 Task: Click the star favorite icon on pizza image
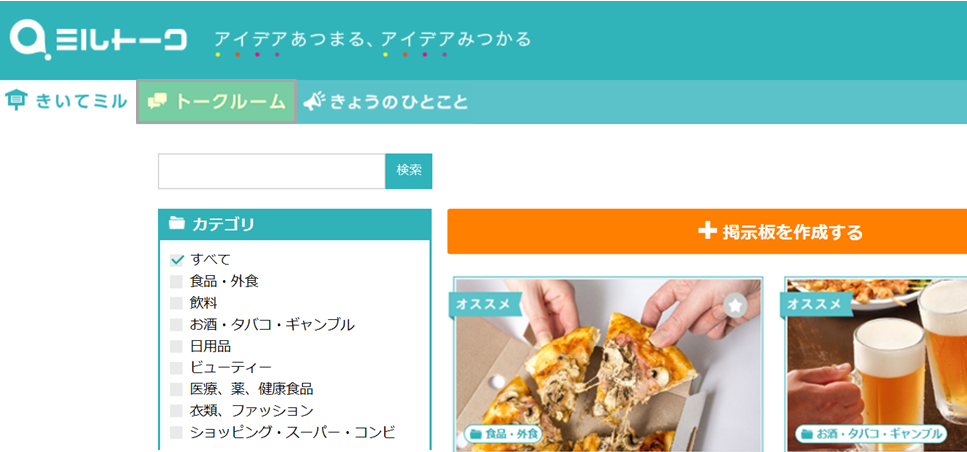click(x=735, y=305)
